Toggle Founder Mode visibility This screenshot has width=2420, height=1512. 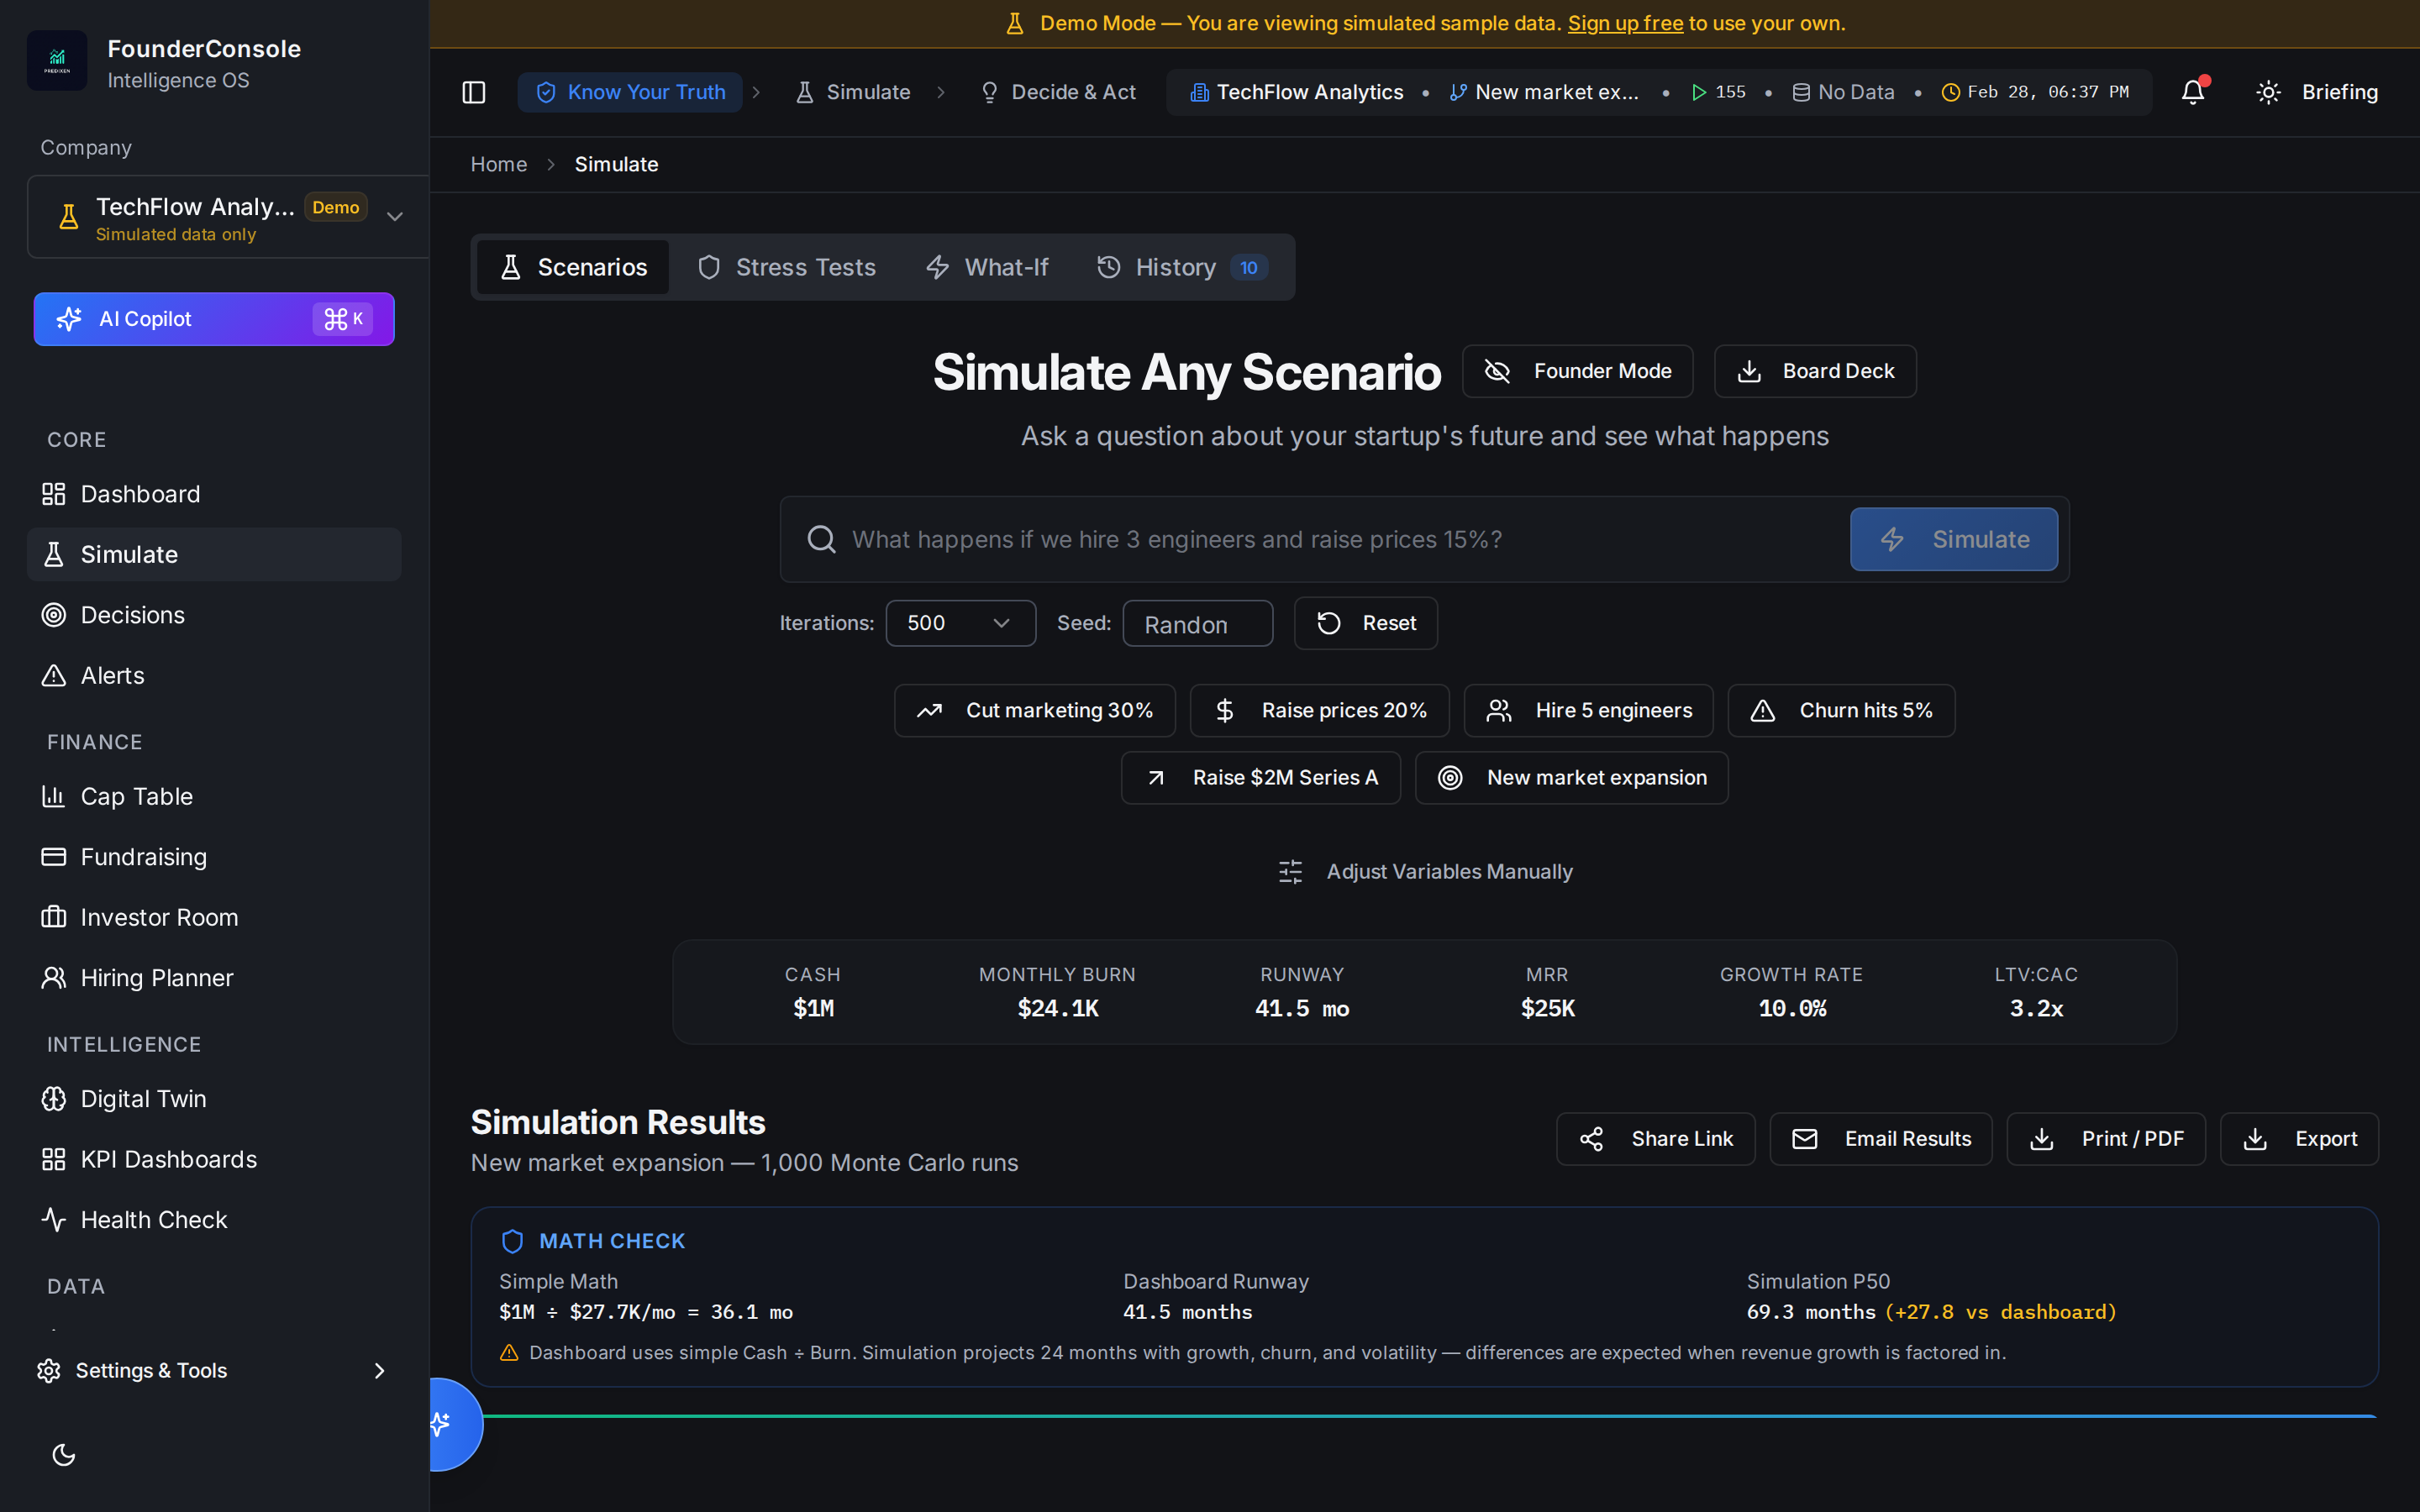click(1577, 371)
